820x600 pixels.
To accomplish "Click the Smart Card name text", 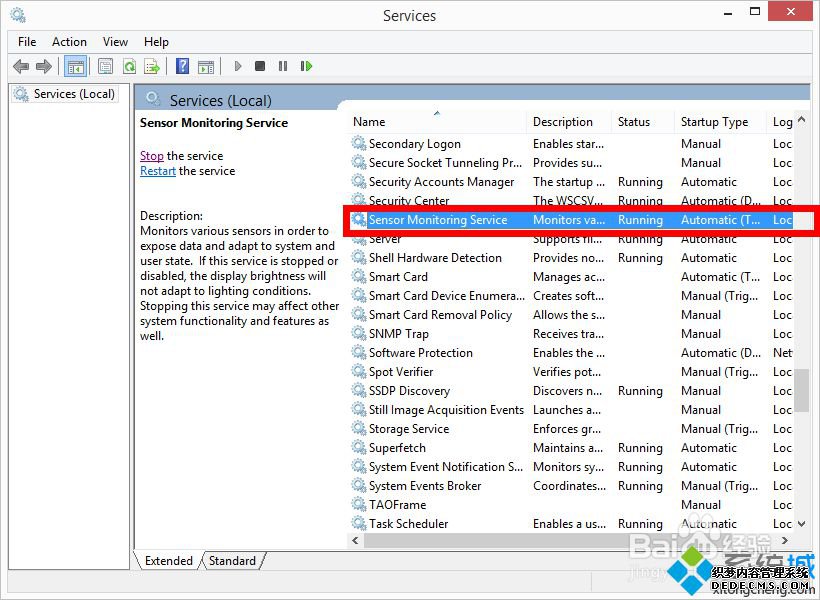I will [x=398, y=277].
